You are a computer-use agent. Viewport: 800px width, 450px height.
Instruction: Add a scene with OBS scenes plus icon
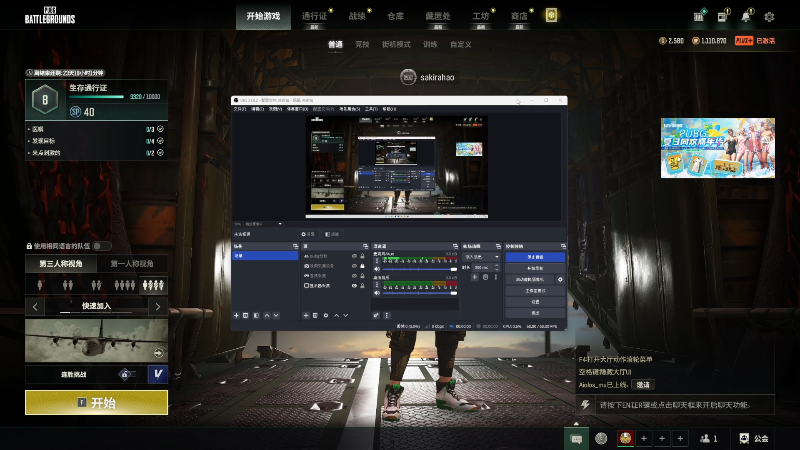coord(236,316)
